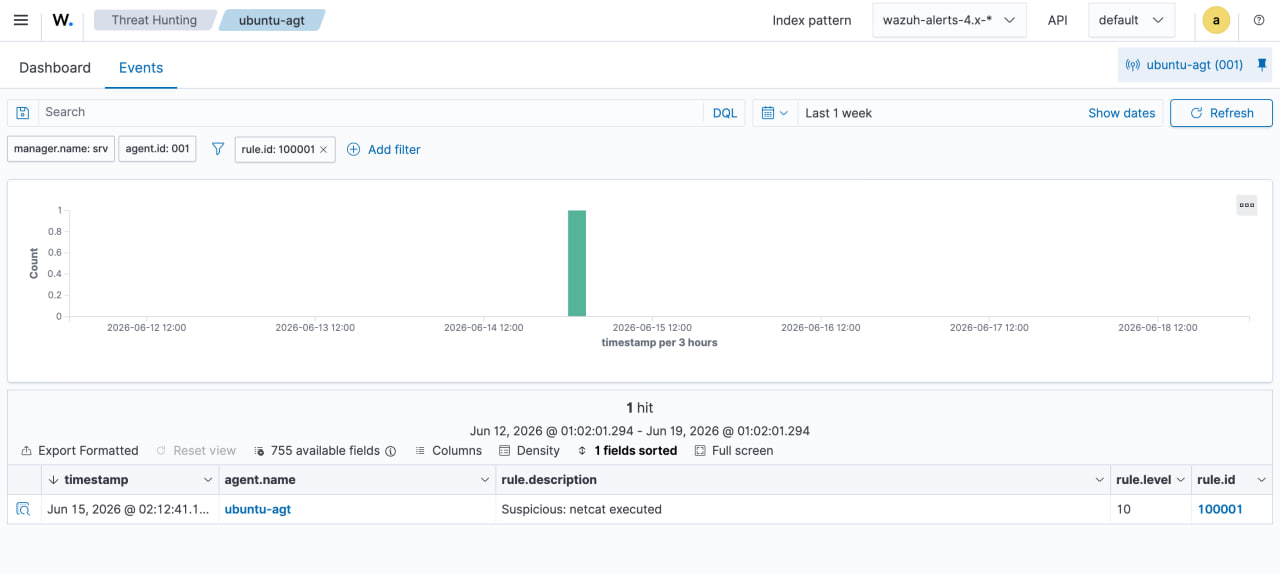Add a new filter
This screenshot has height=574, width=1280.
(383, 150)
